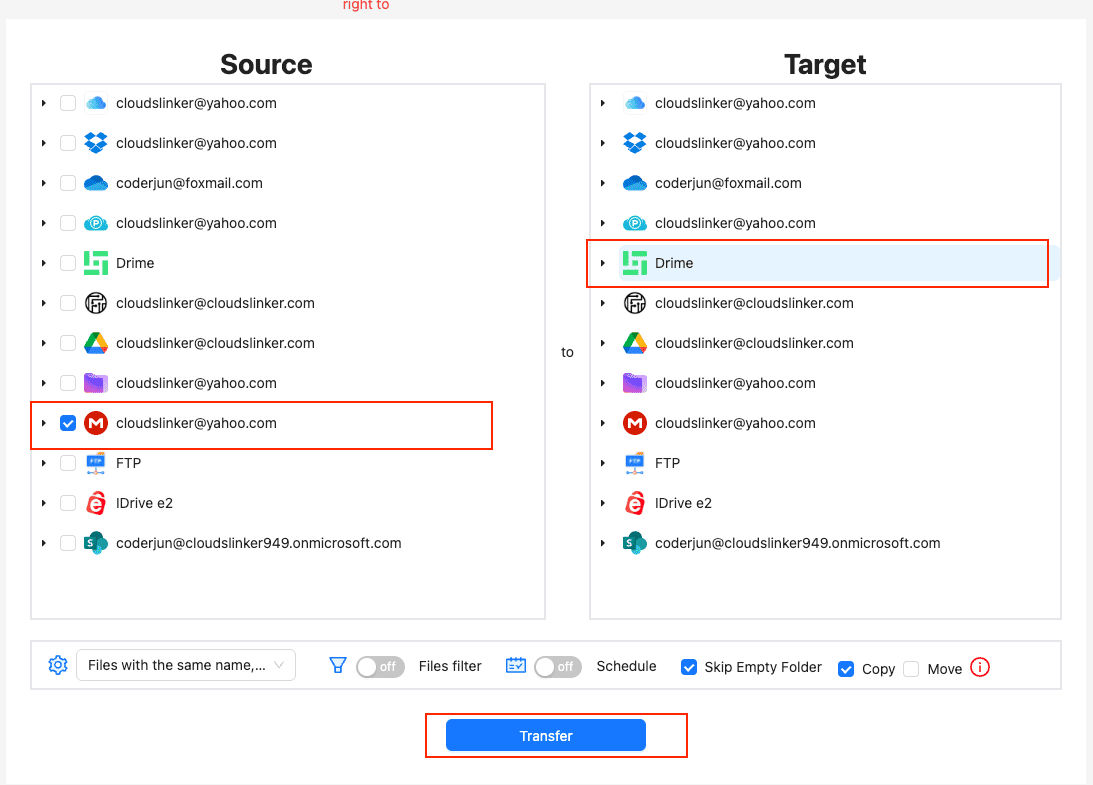Check the Source Drime checkbox
This screenshot has height=785, width=1093.
pyautogui.click(x=68, y=263)
